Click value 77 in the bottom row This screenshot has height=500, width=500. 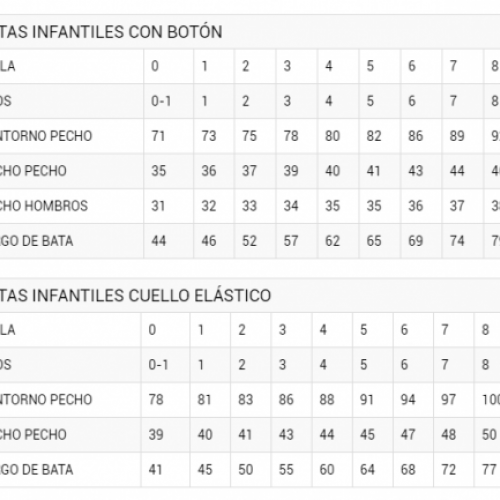(489, 470)
